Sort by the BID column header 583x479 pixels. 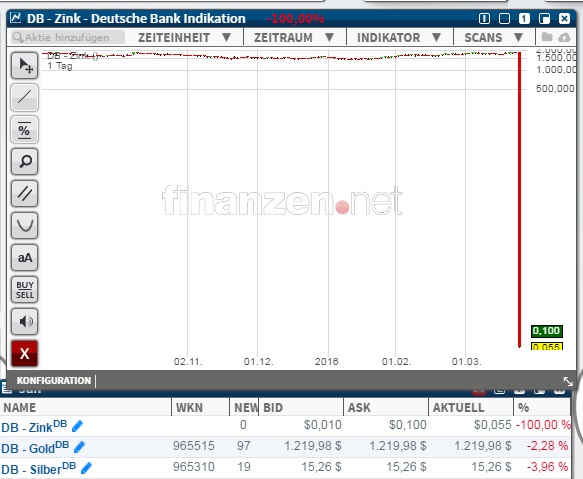pyautogui.click(x=301, y=408)
